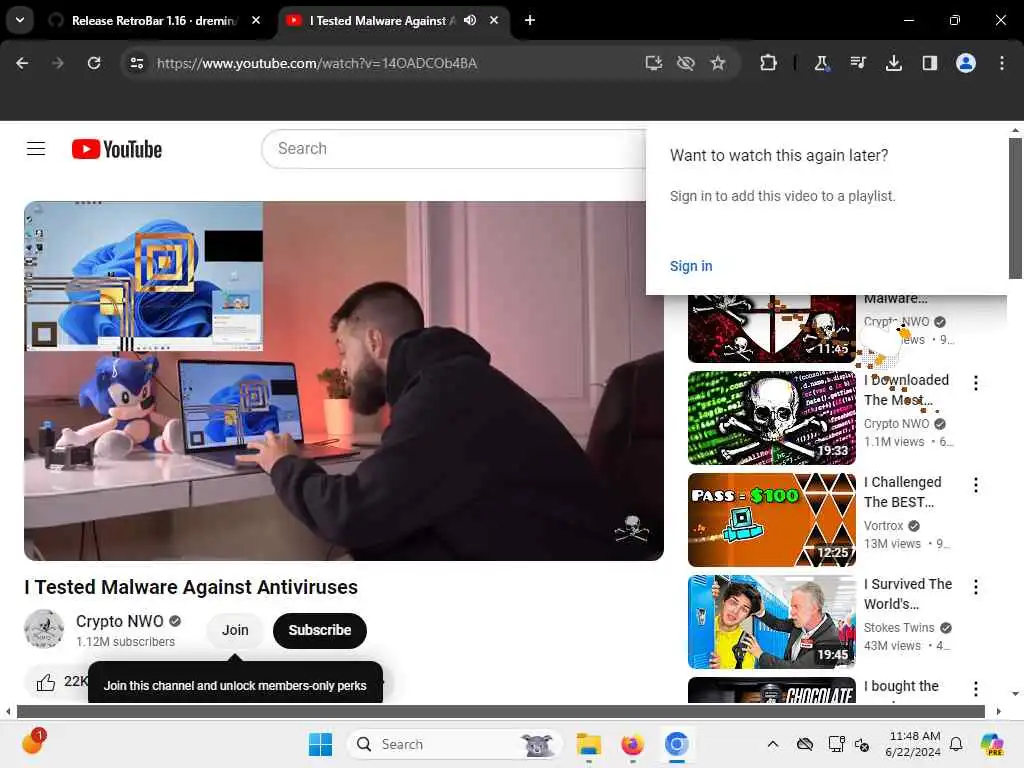The height and width of the screenshot is (768, 1024).
Task: Open the PASS = $100 video thumbnail
Action: (x=771, y=520)
